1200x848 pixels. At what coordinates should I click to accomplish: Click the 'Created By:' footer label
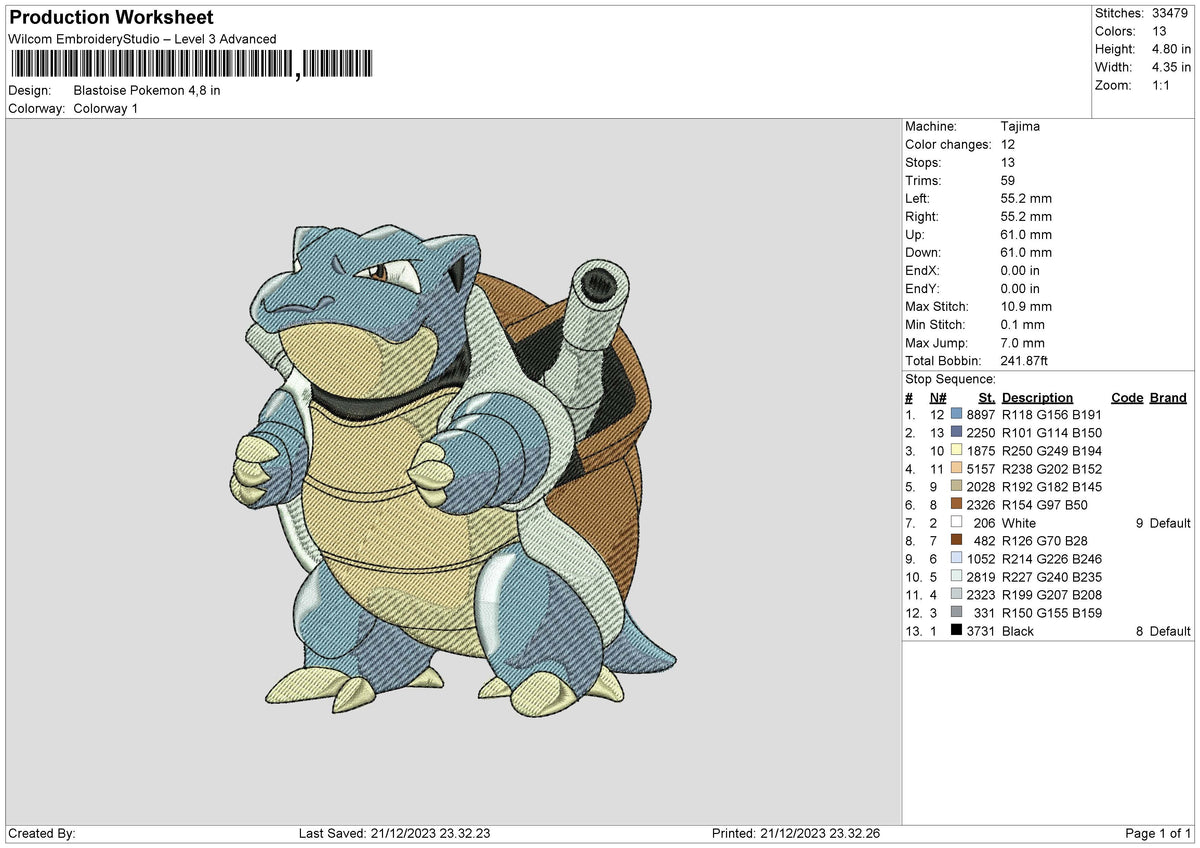41,833
